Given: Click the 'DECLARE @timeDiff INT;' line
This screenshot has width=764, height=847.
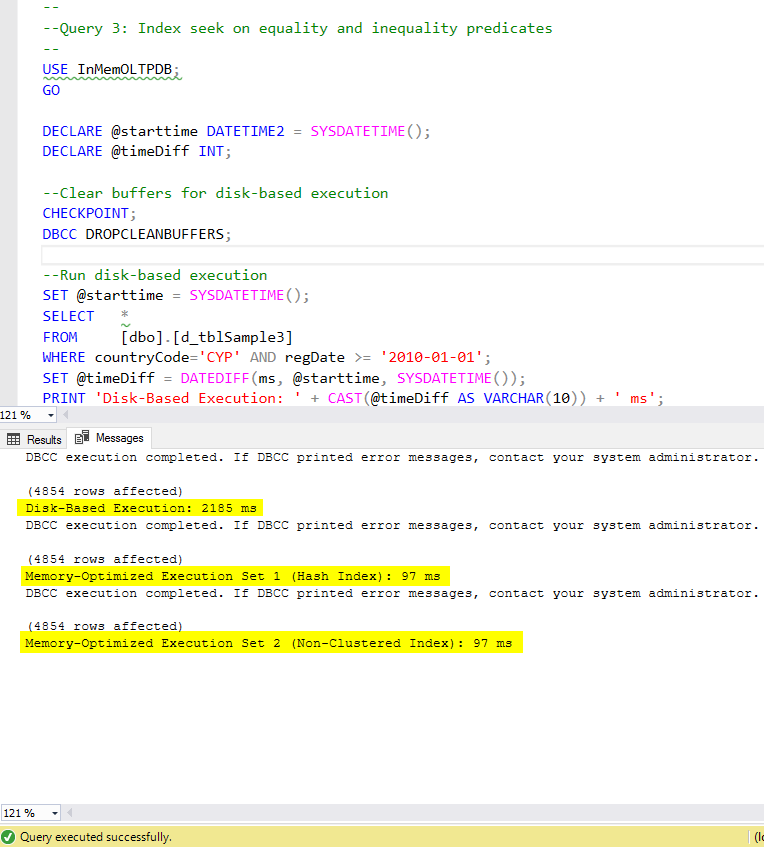Looking at the screenshot, I should pyautogui.click(x=137, y=151).
